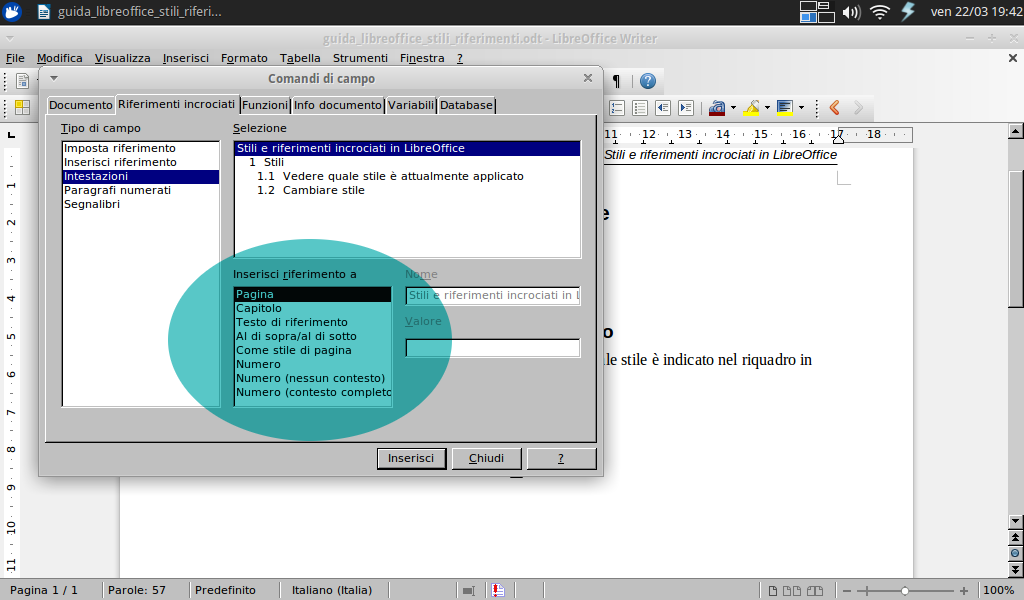This screenshot has height=600, width=1024.
Task: Switch to the Documento tab
Action: [x=80, y=105]
